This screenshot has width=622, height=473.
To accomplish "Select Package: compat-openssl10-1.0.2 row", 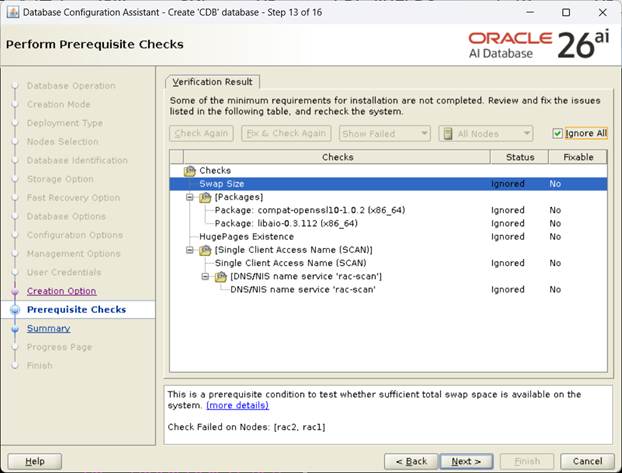I will click(x=388, y=210).
